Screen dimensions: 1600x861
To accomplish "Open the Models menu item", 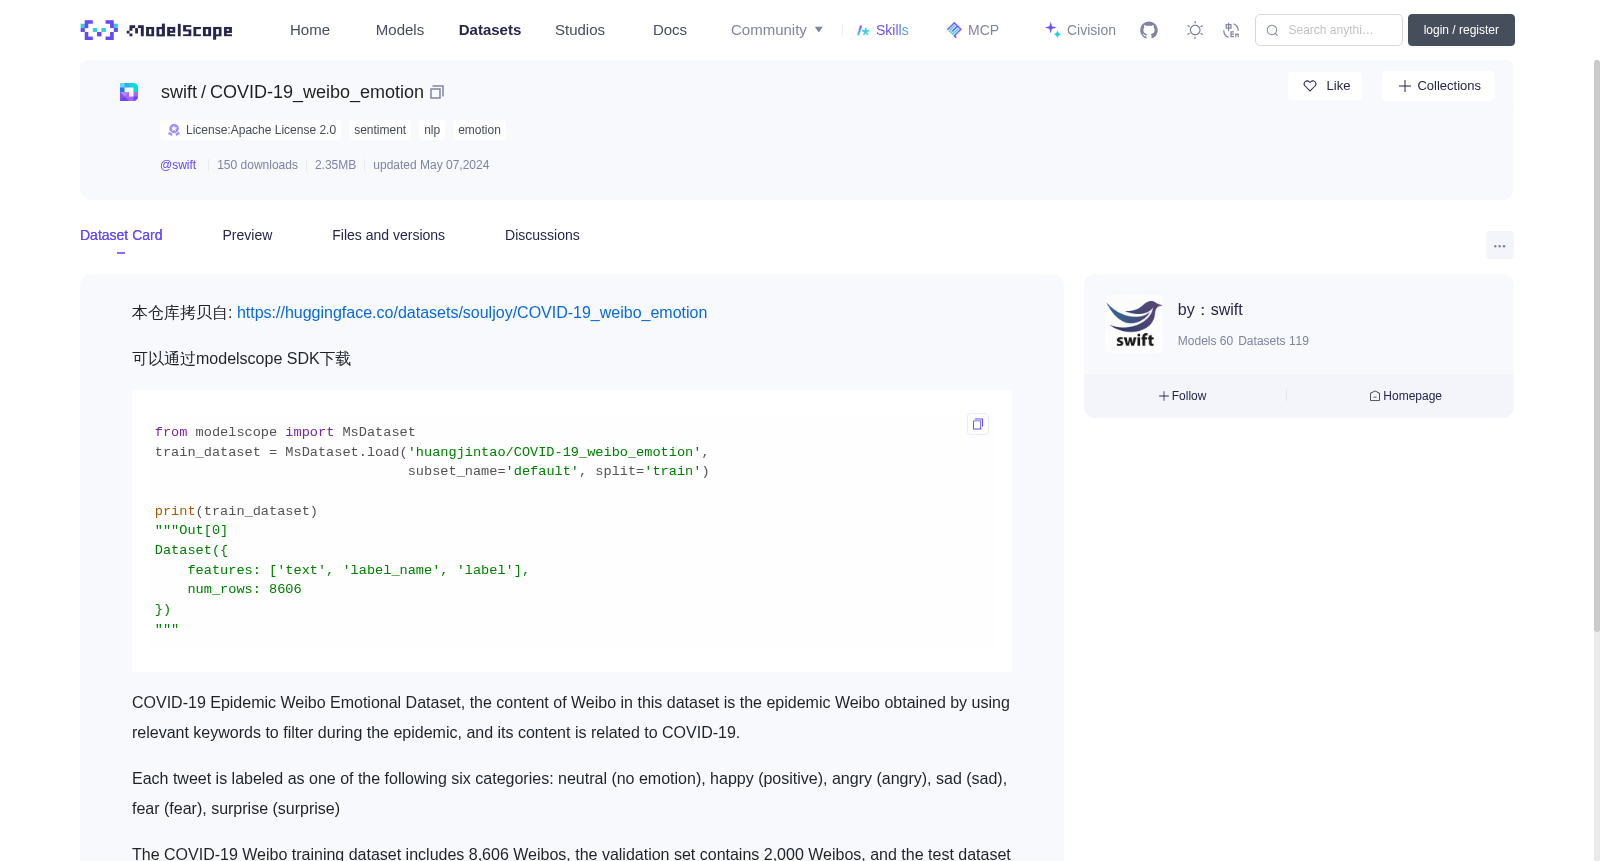I will coord(400,30).
